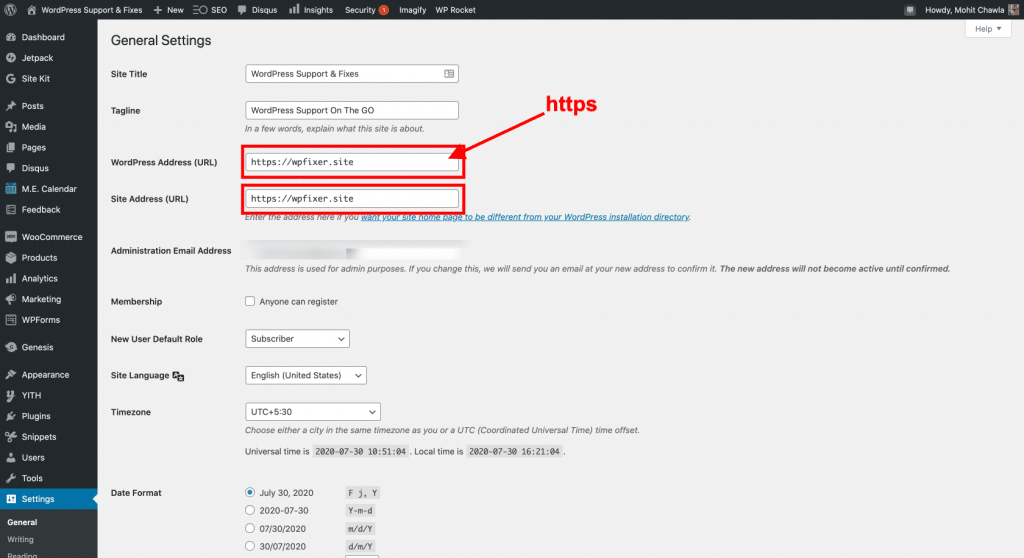Open the Insights chart icon
1024x558 pixels.
tap(295, 9)
